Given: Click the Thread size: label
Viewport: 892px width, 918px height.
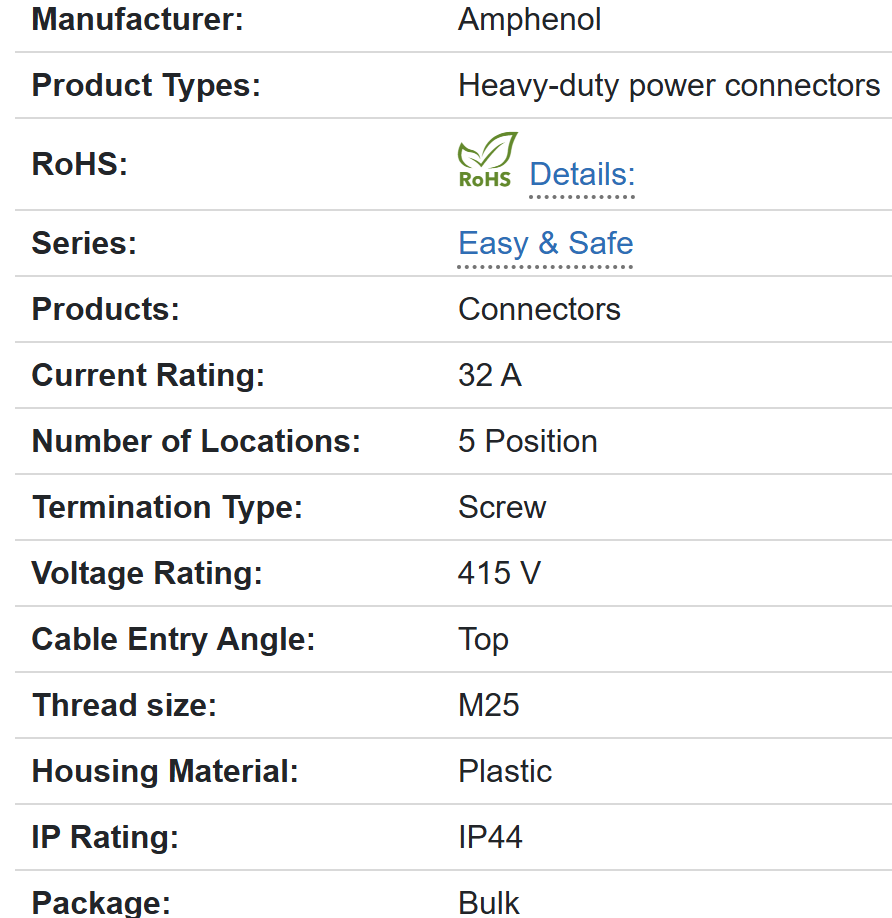Looking at the screenshot, I should (124, 705).
